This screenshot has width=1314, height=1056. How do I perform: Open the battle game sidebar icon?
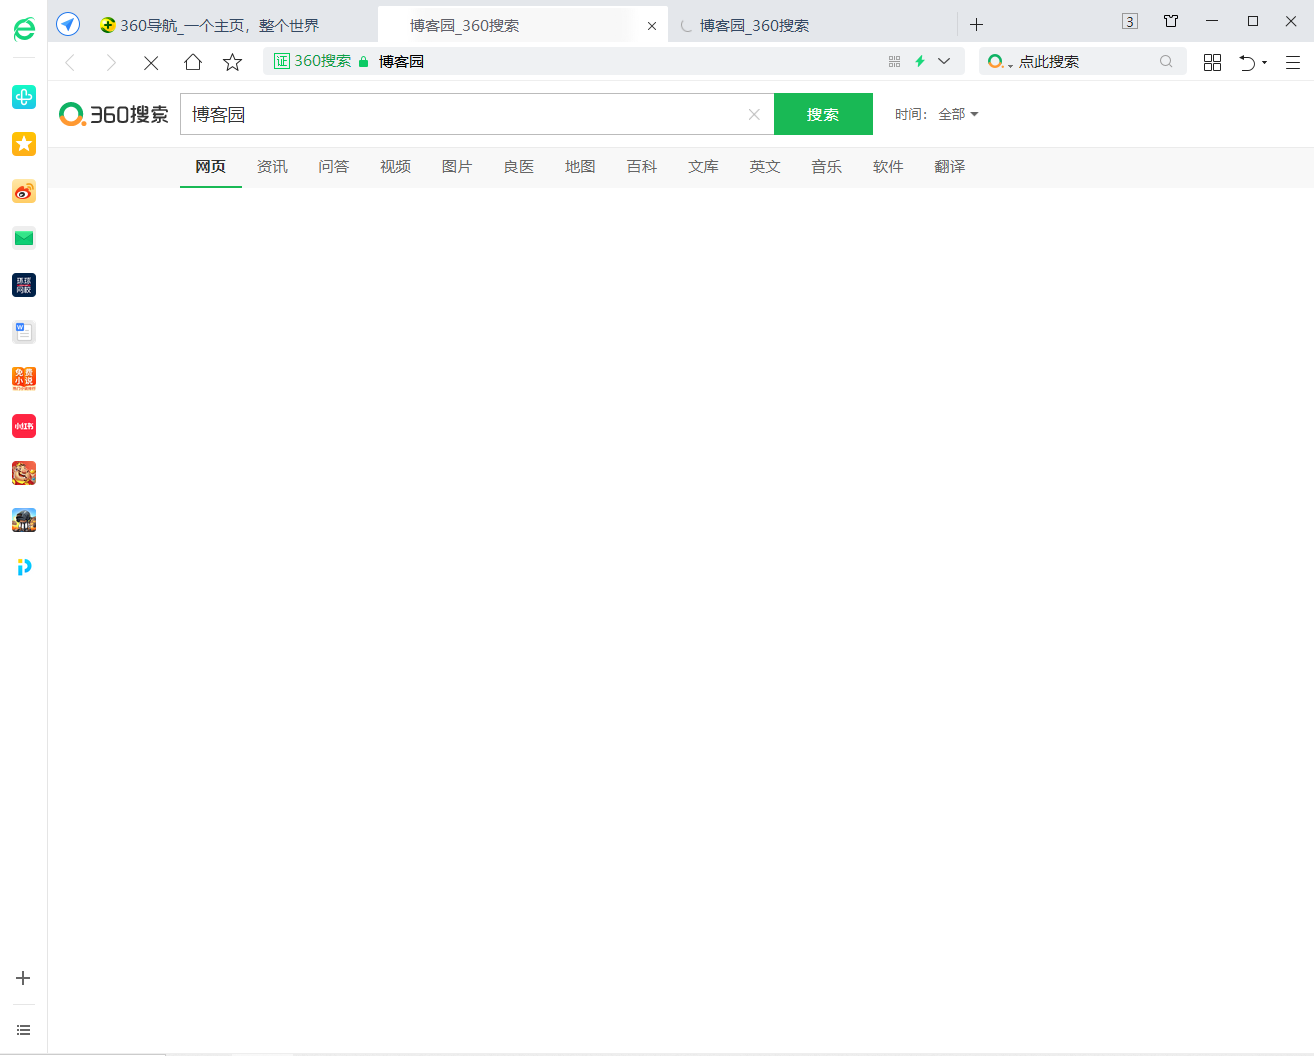[x=24, y=520]
